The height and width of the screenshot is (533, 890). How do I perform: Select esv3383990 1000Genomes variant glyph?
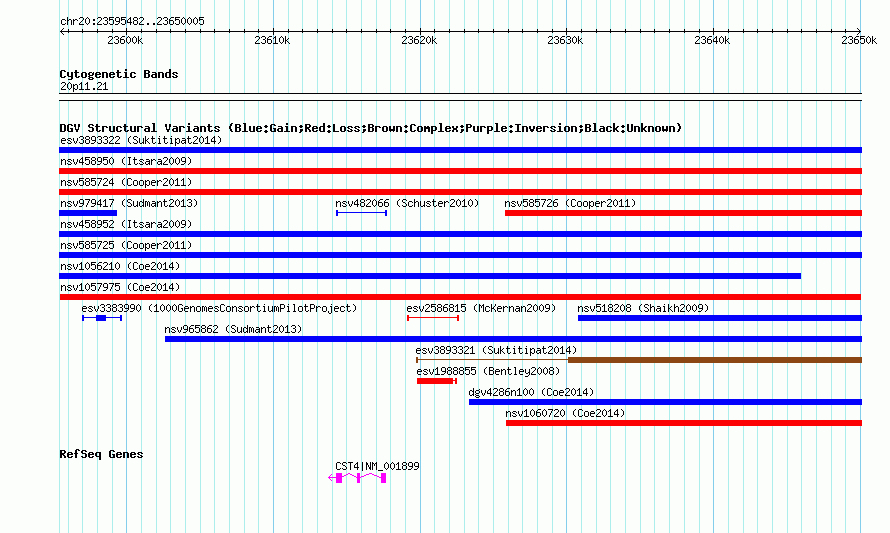[102, 318]
